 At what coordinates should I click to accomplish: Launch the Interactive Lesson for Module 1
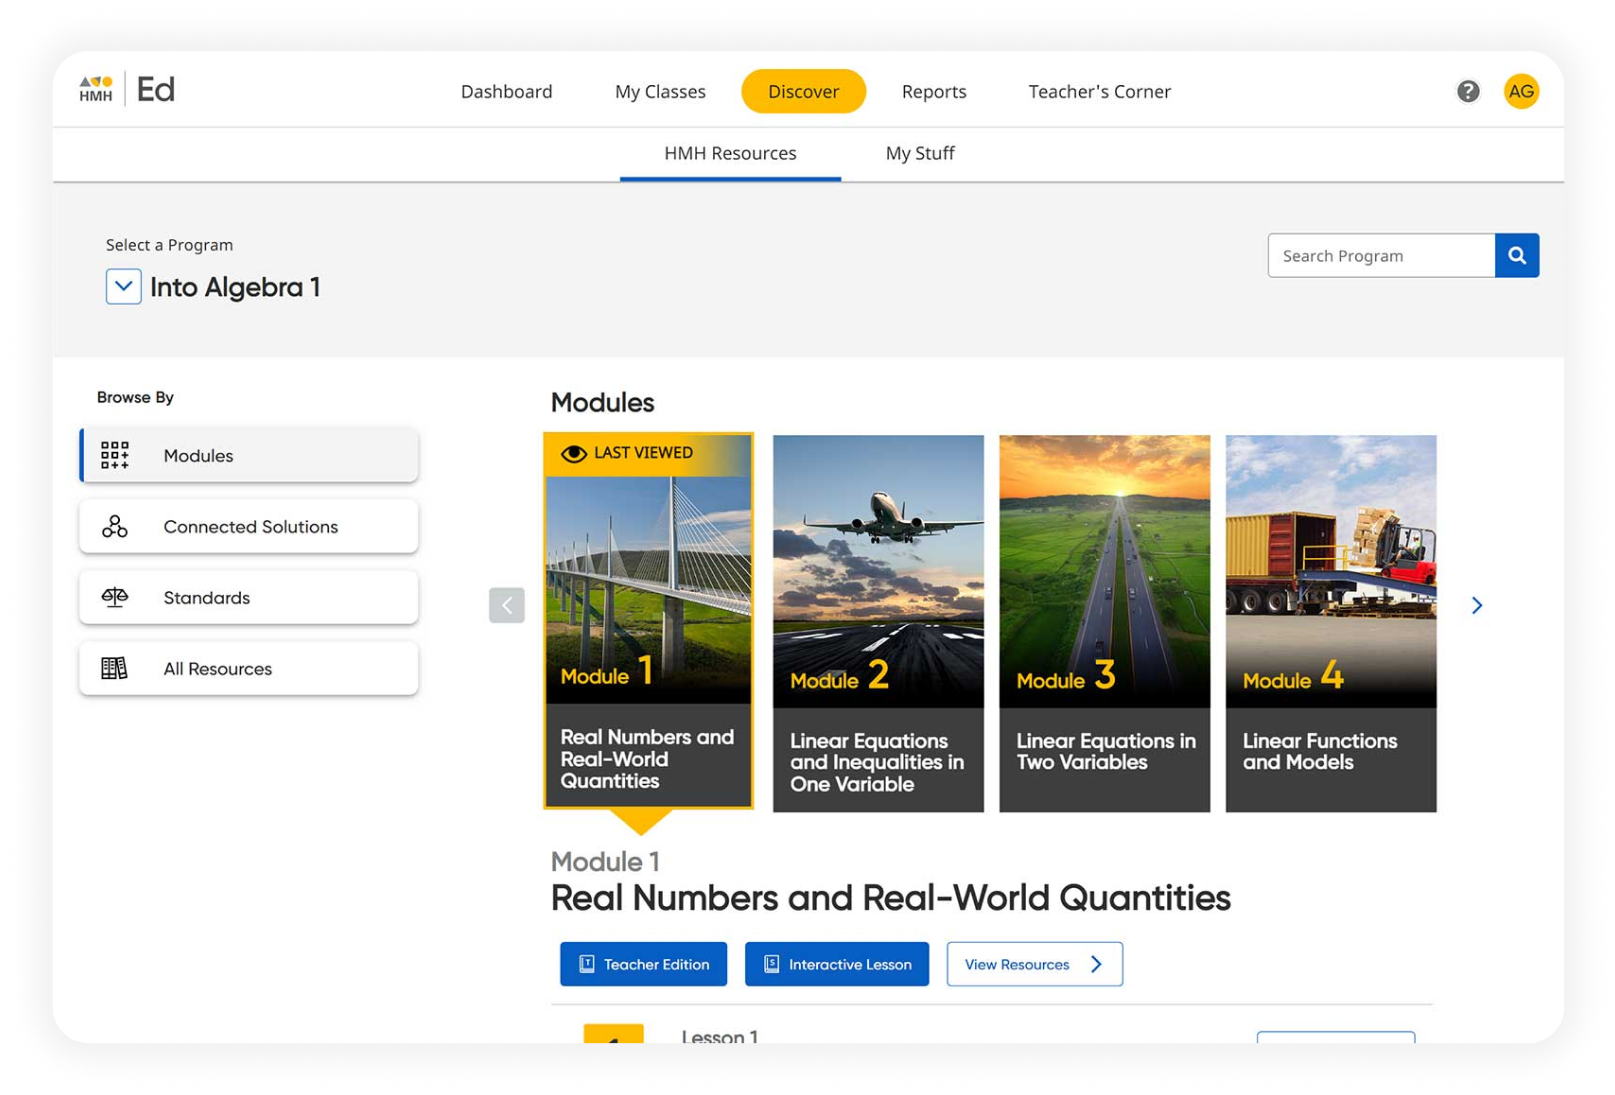[837, 964]
